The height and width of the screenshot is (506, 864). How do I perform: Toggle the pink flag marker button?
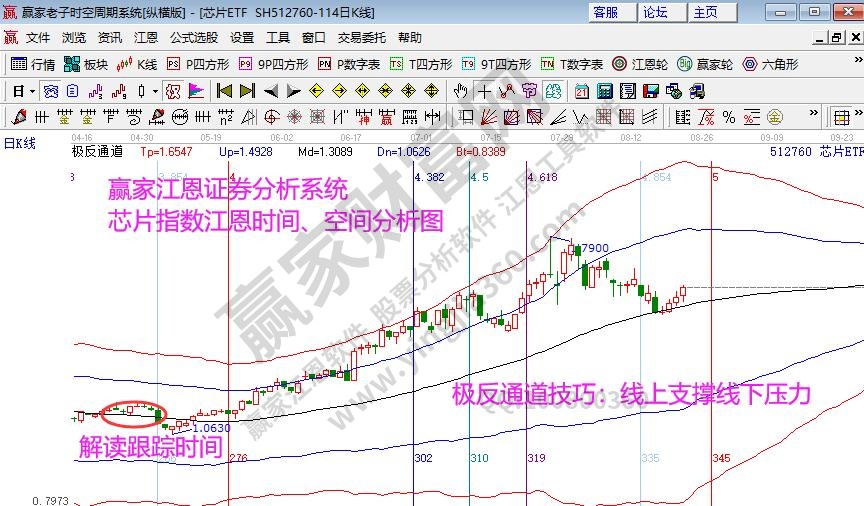[196, 91]
